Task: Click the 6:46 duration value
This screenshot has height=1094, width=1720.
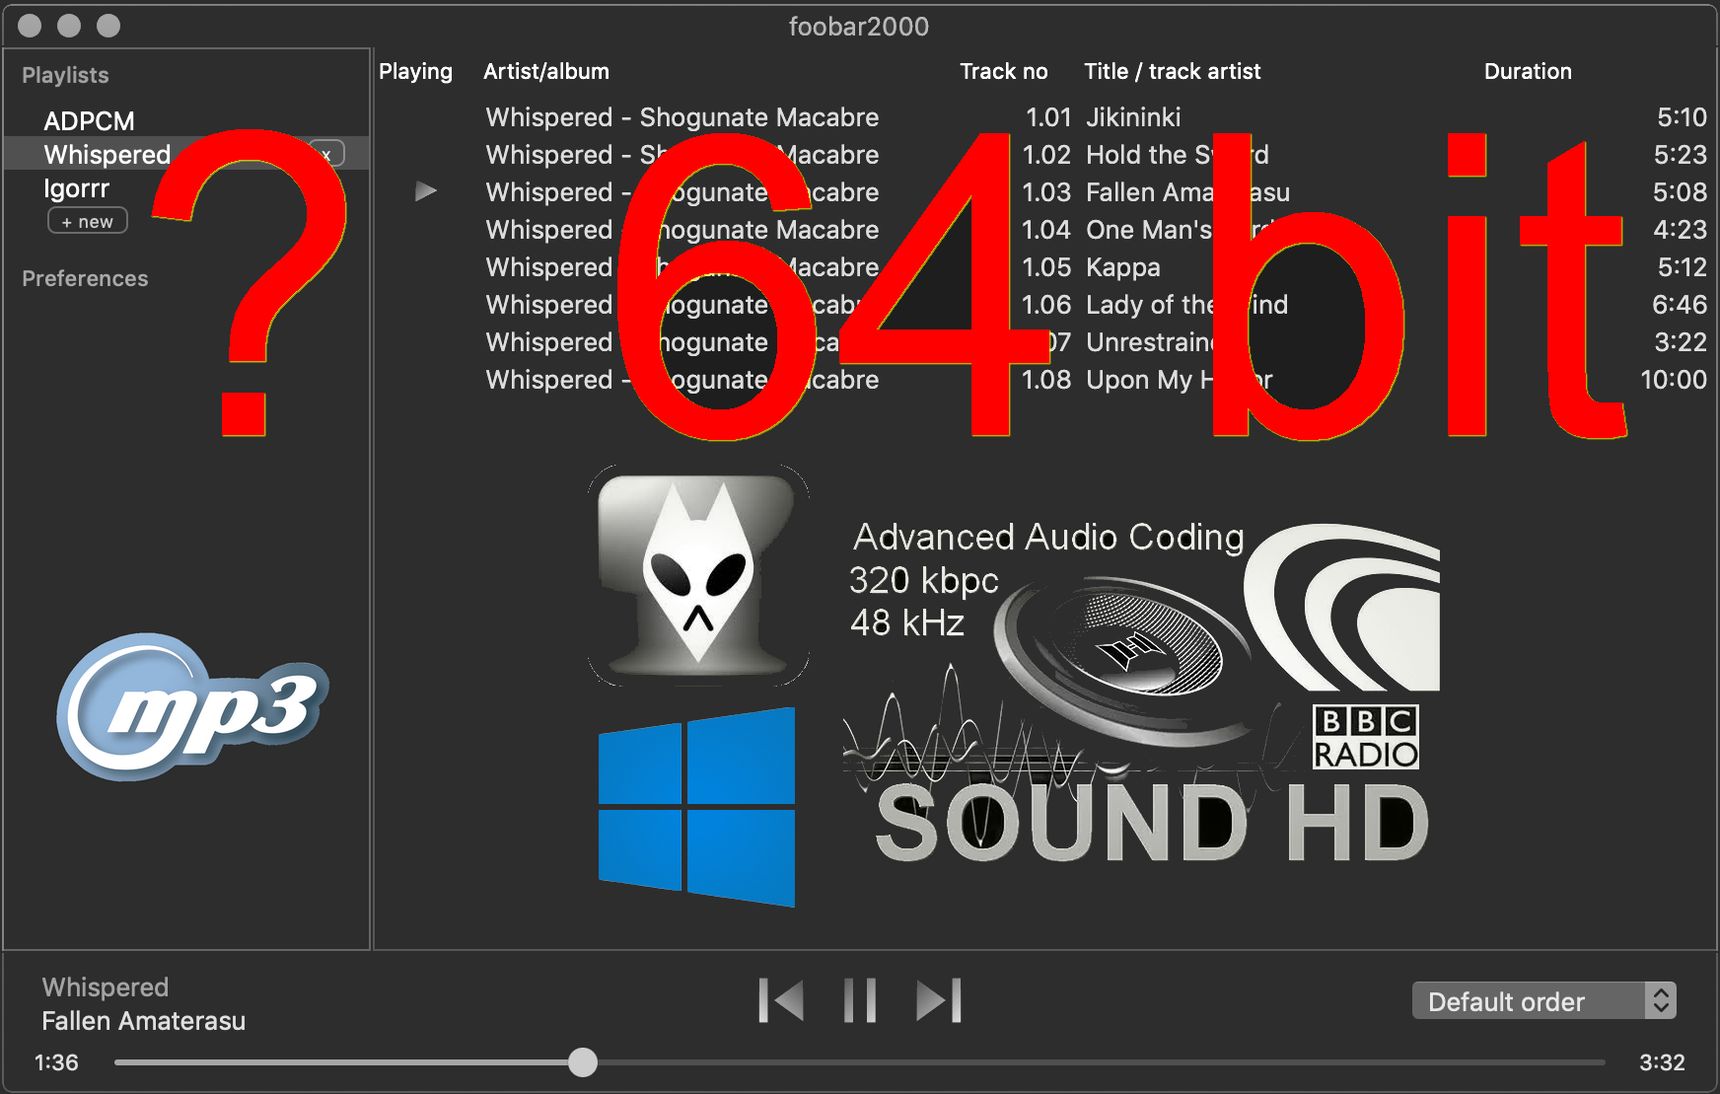Action: pyautogui.click(x=1679, y=305)
